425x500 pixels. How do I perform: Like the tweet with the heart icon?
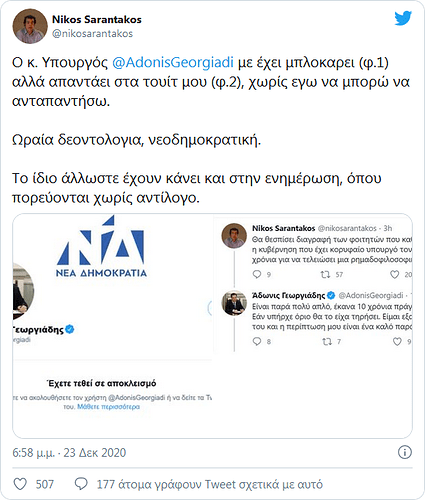pos(20,484)
